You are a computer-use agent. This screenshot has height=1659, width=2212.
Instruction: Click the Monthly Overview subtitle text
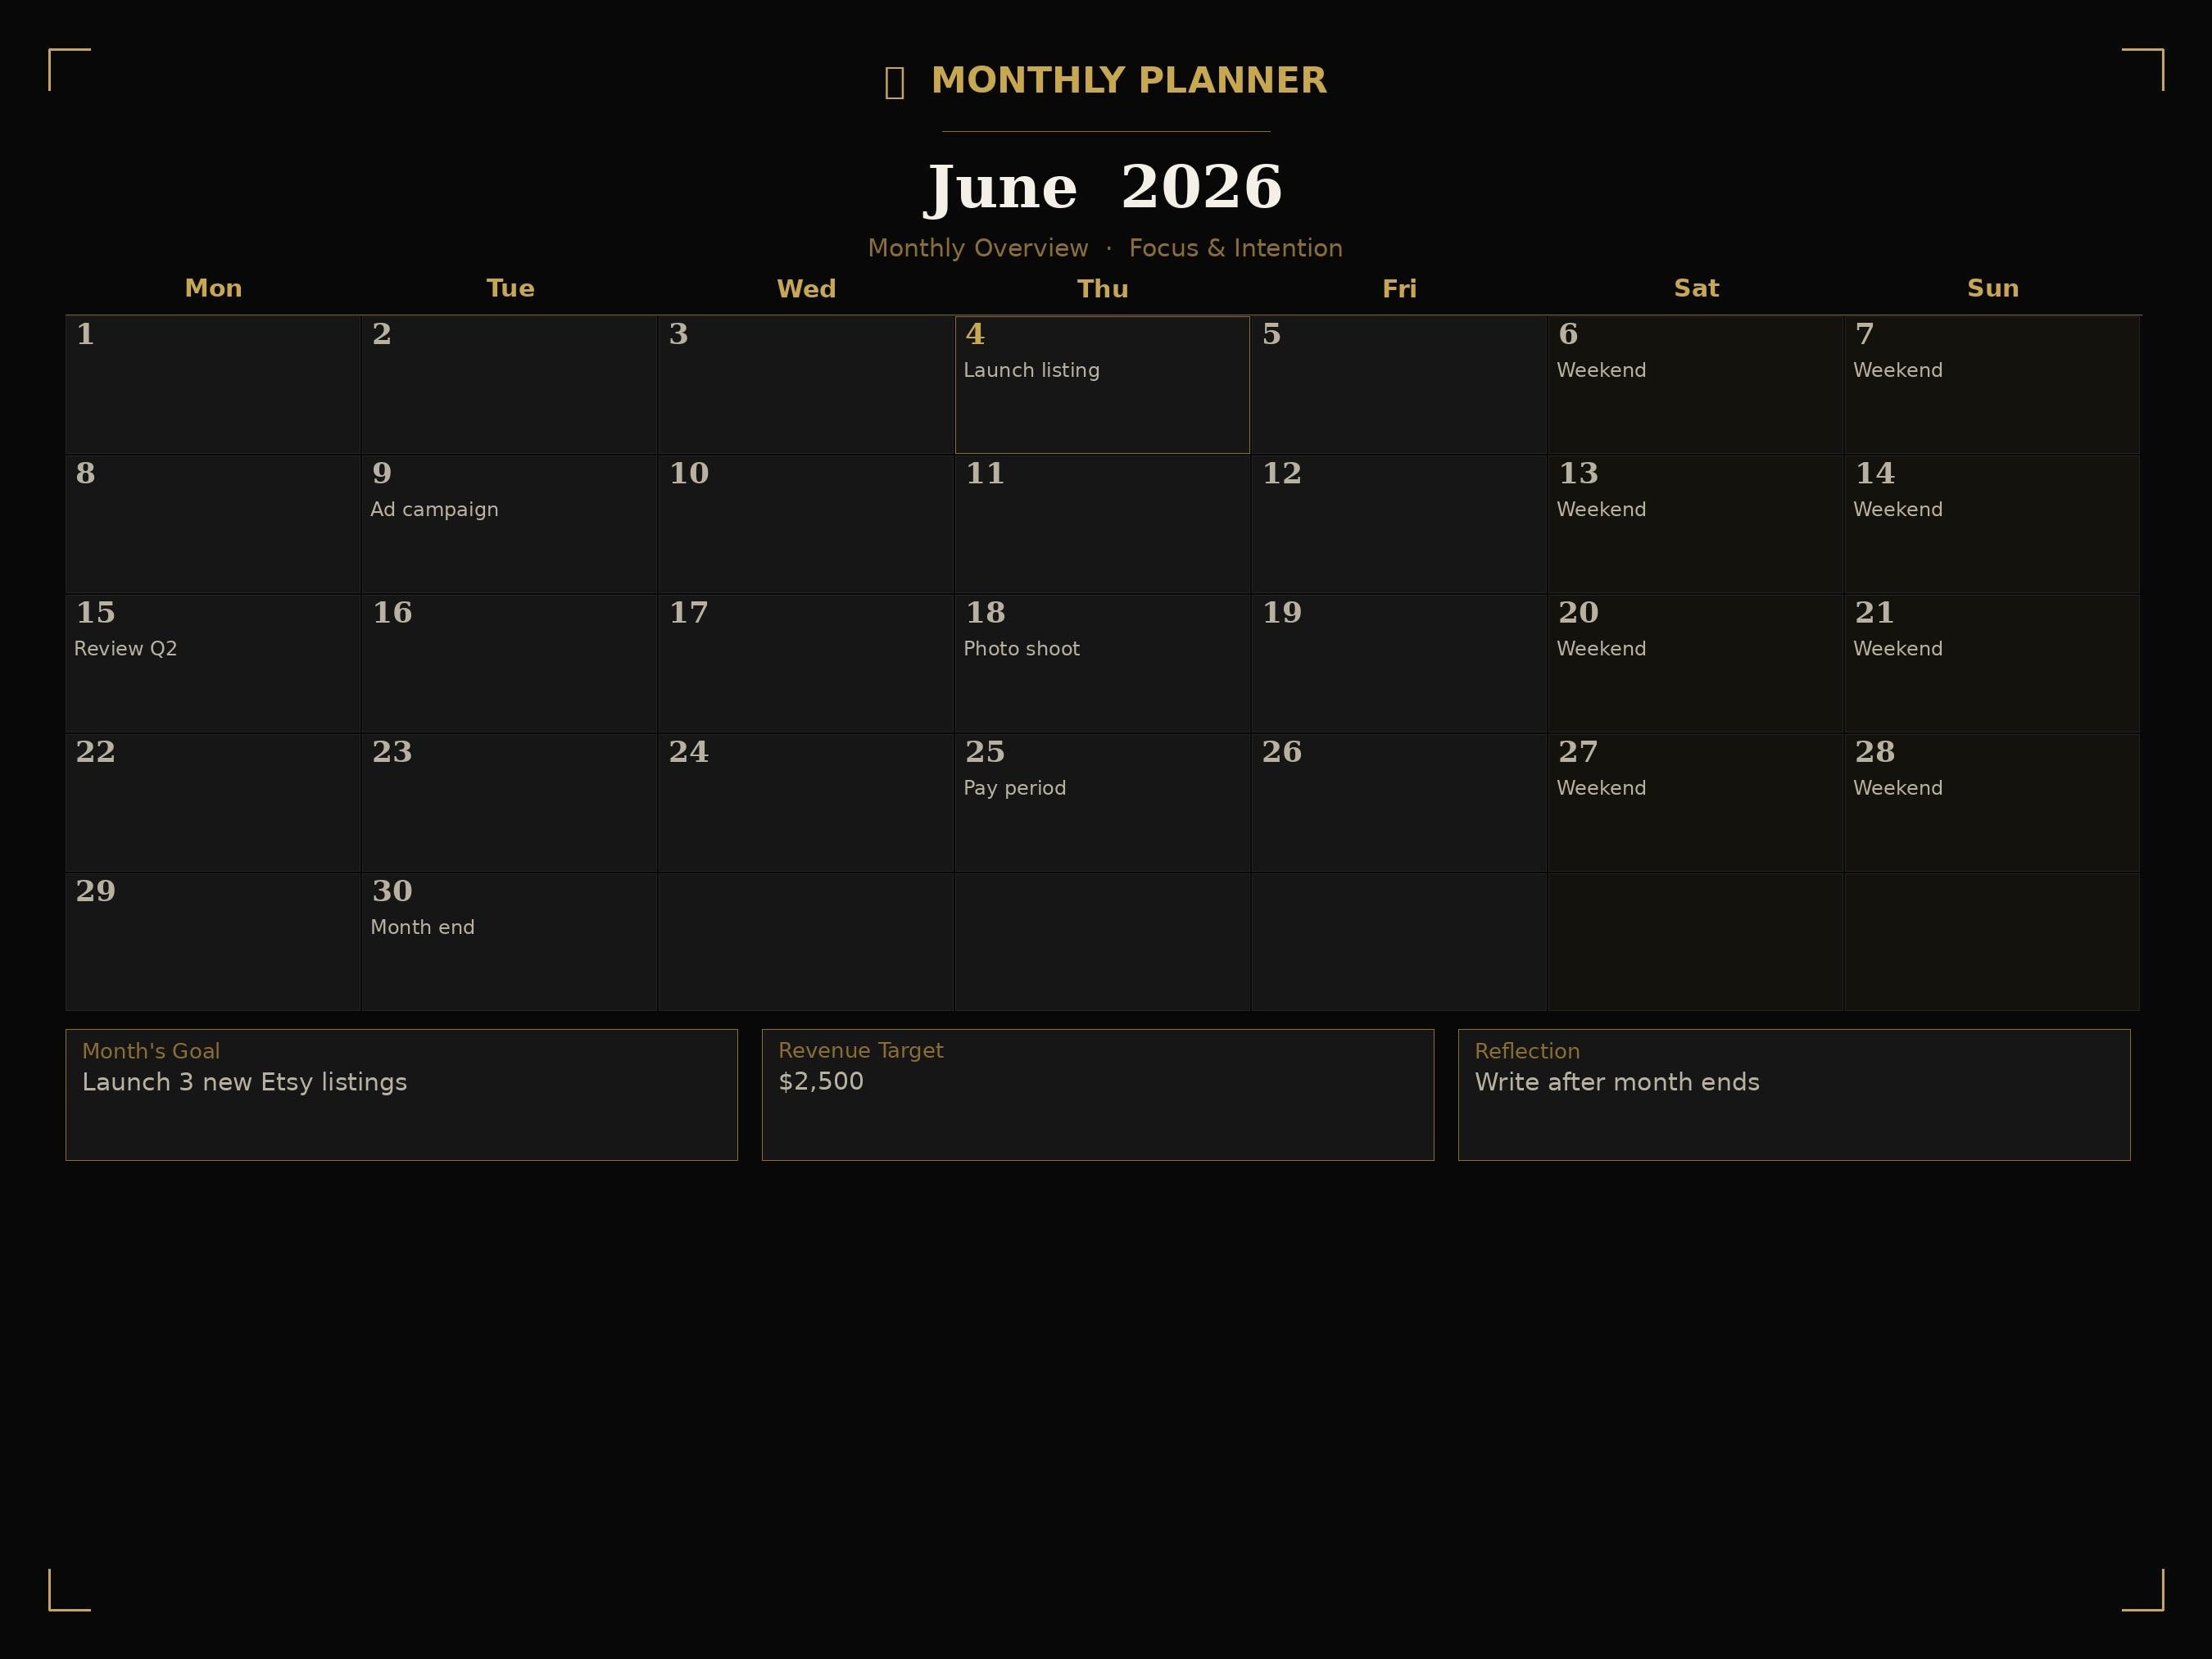click(x=1105, y=248)
